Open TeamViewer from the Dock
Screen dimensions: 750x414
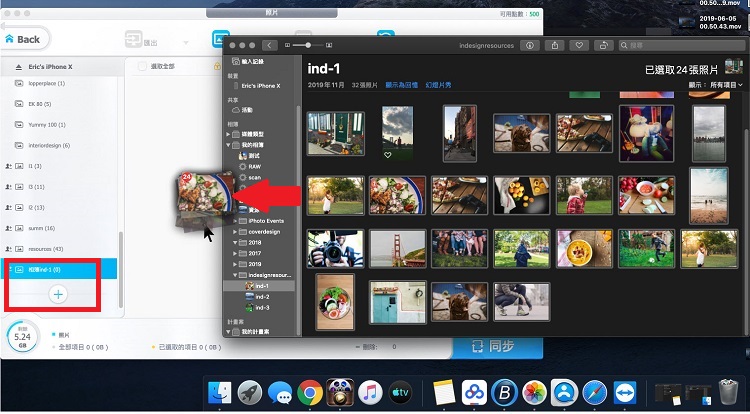pyautogui.click(x=625, y=394)
